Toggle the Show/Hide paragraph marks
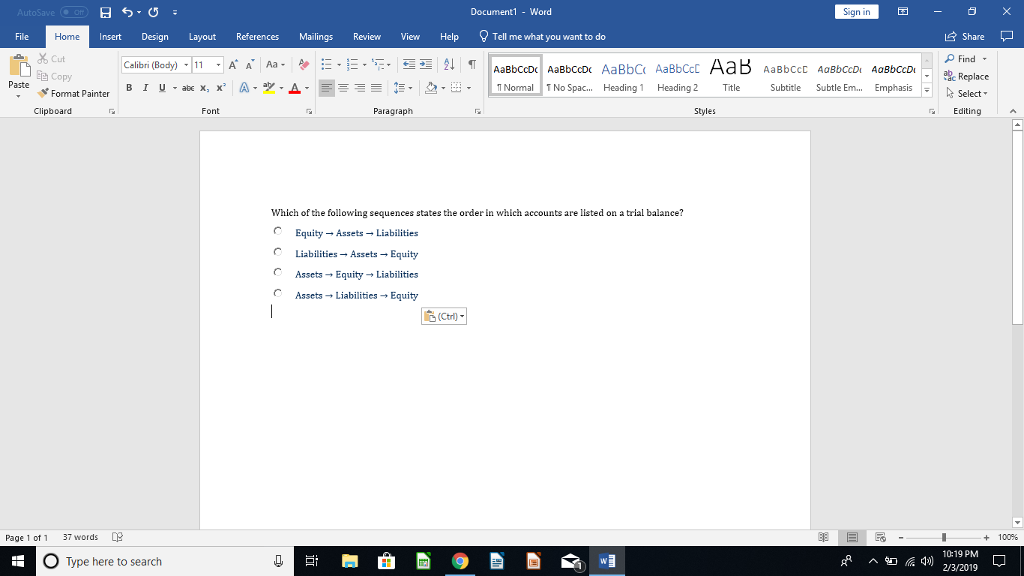This screenshot has height=576, width=1024. point(473,64)
